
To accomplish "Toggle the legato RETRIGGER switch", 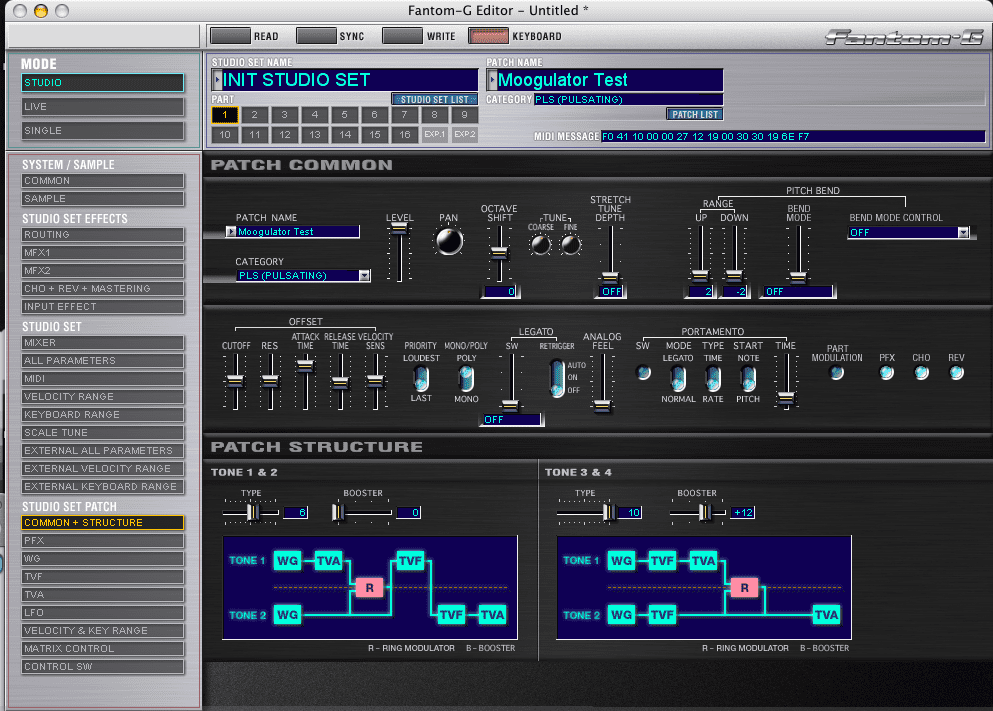I will [557, 378].
